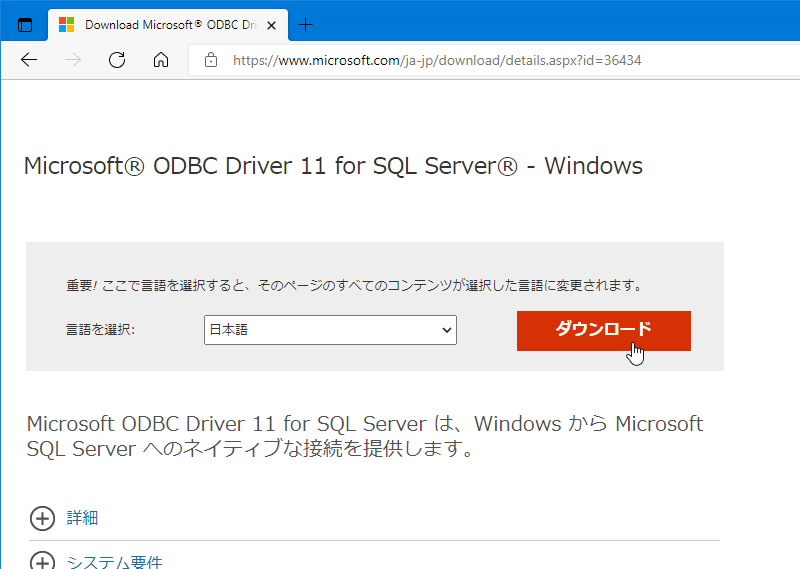
Task: Go back to the previous page
Action: point(29,60)
